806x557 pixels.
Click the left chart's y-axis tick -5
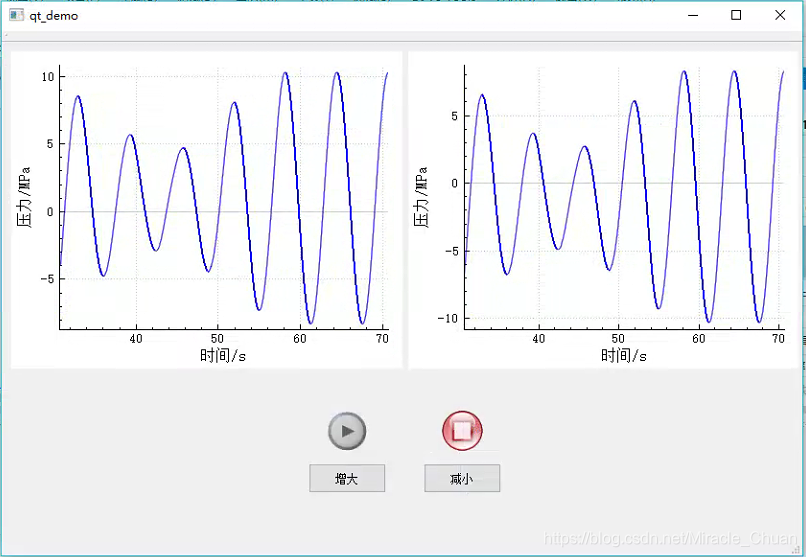47,279
